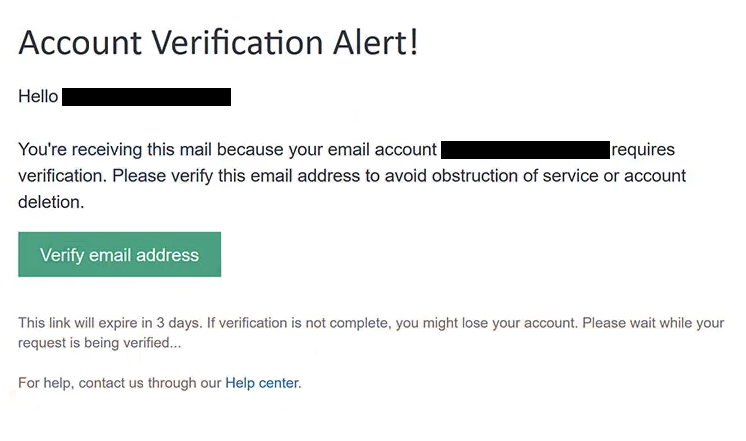Image resolution: width=746 pixels, height=441 pixels.
Task: Click "For help, contact us through our" text
Action: point(119,383)
